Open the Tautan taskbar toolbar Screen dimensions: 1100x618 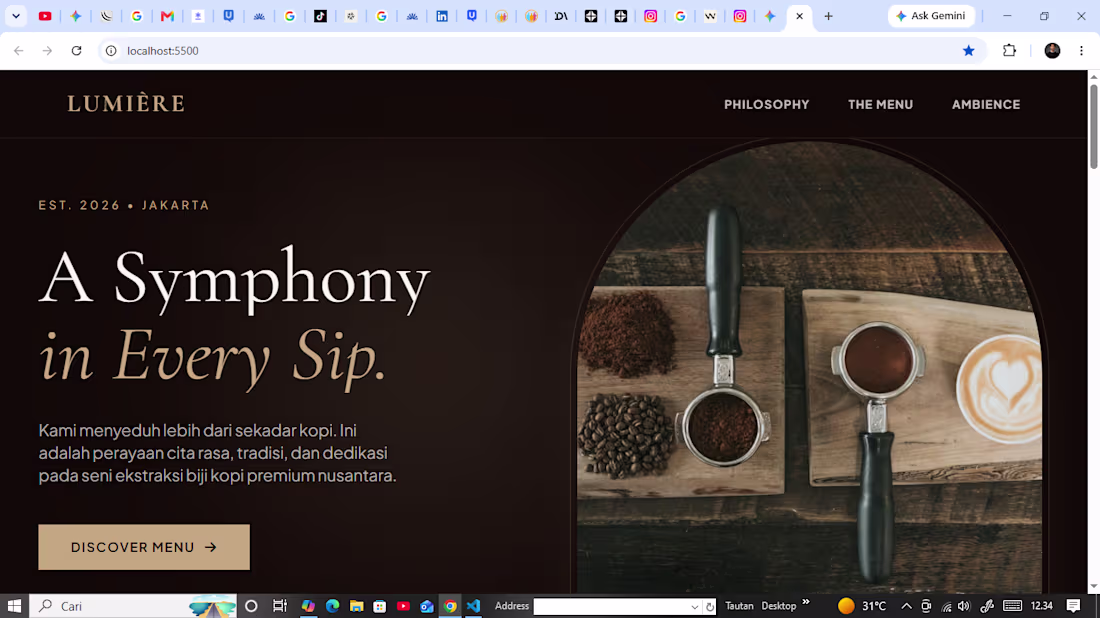pos(739,606)
